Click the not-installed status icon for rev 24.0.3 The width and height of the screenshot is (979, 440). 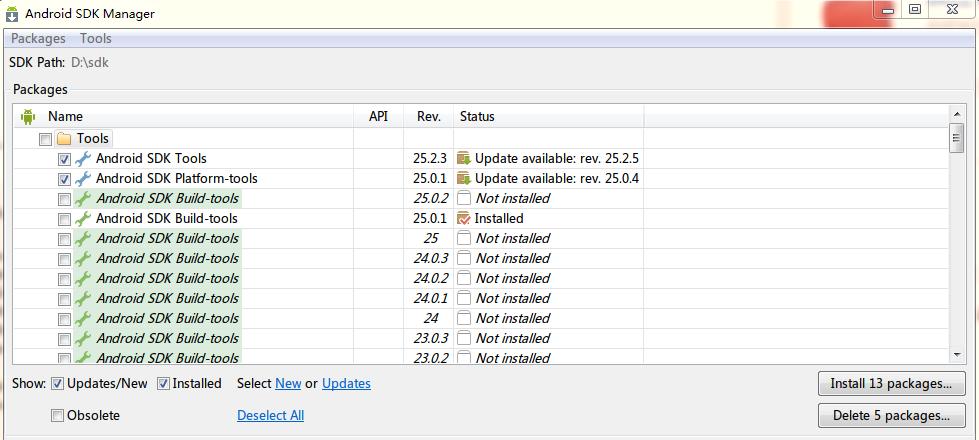(464, 258)
